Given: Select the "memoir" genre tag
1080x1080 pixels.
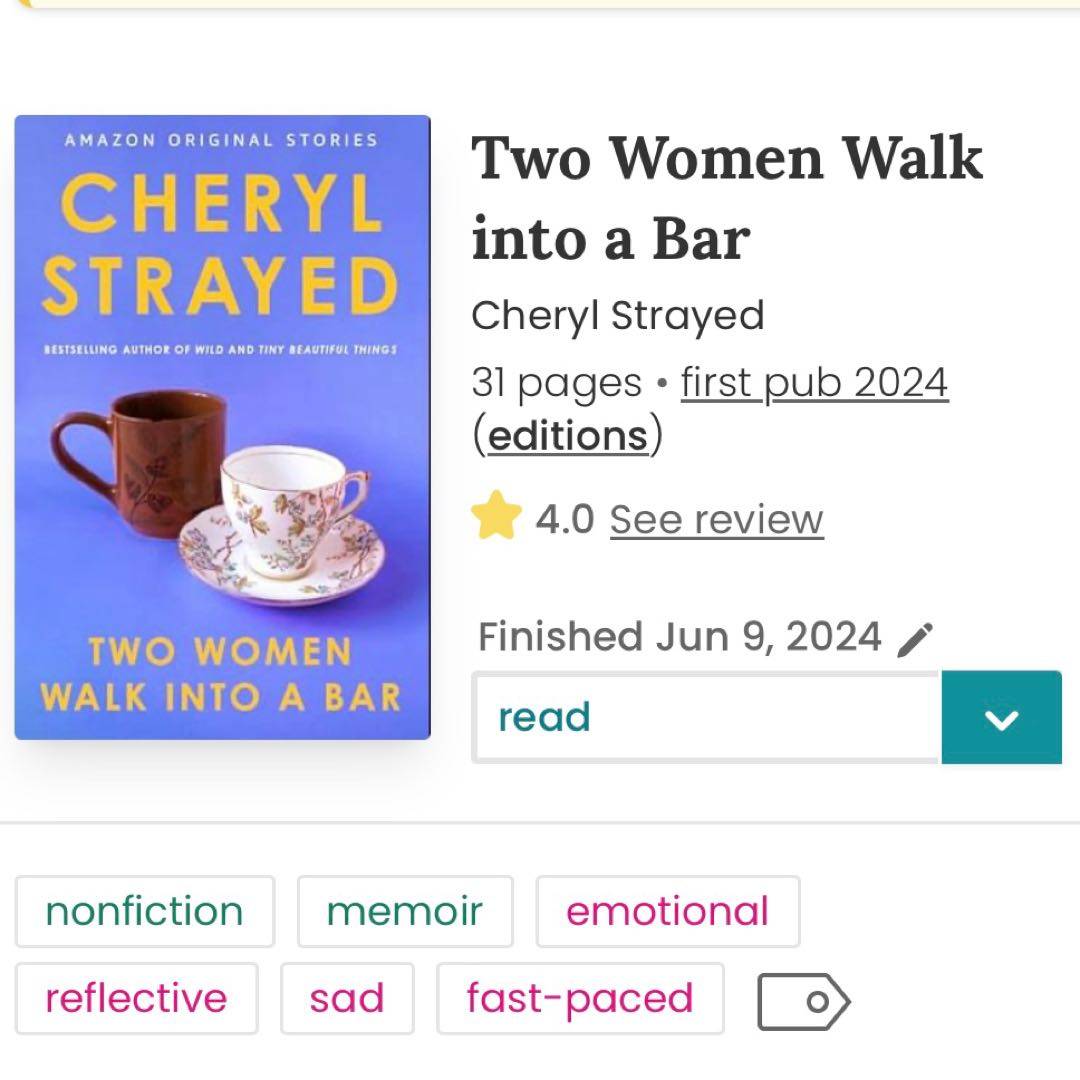Looking at the screenshot, I should pyautogui.click(x=405, y=911).
